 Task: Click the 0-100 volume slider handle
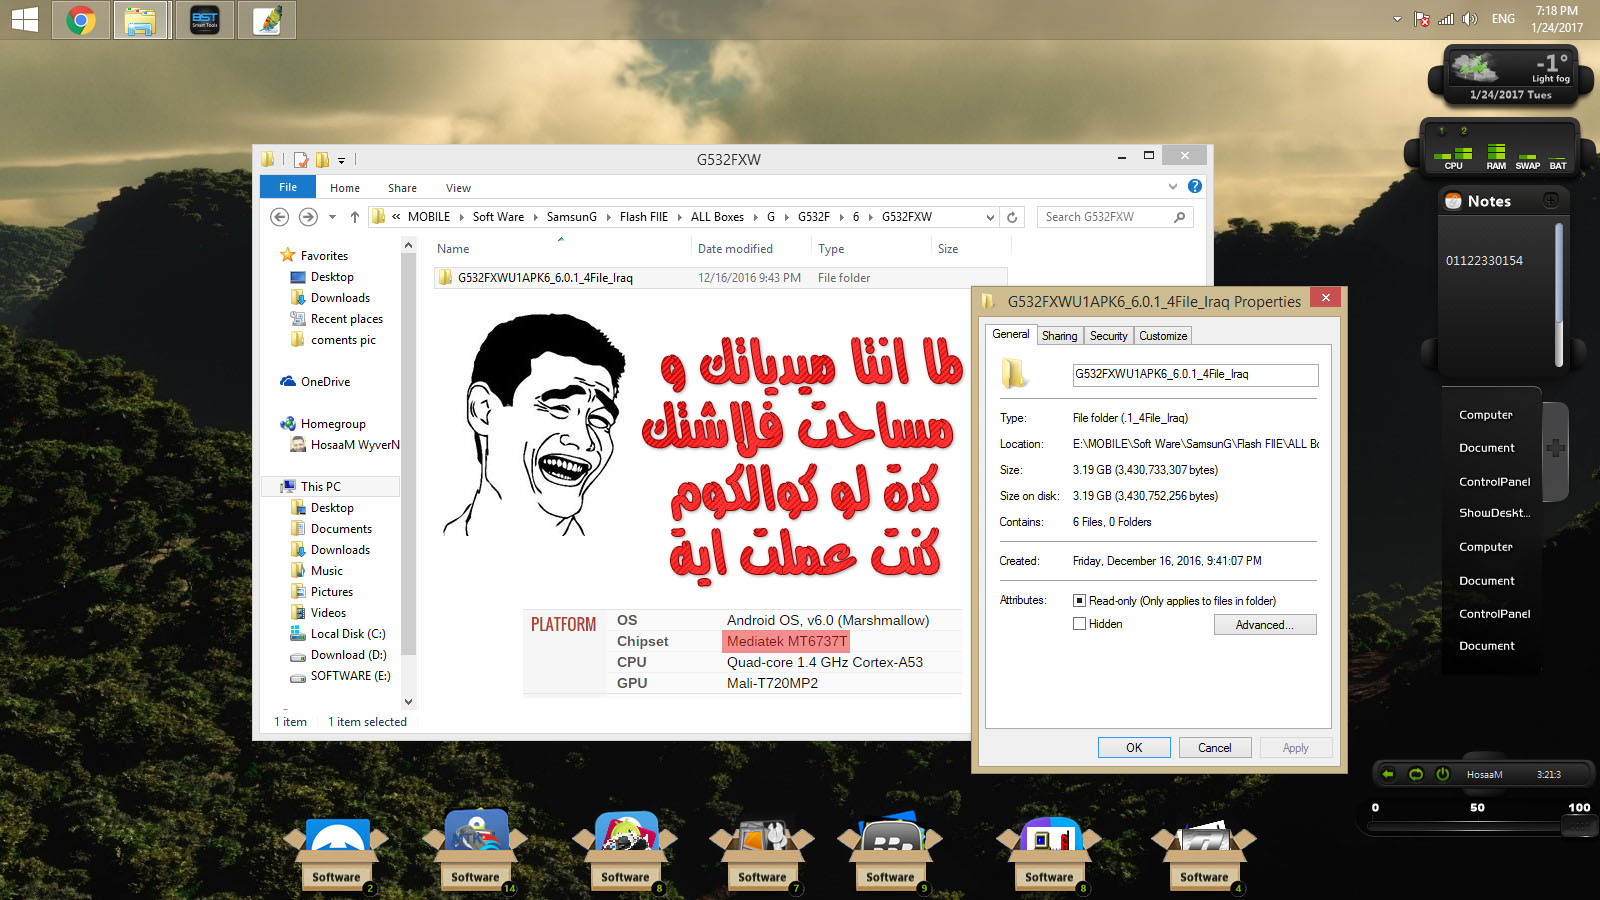click(1579, 826)
